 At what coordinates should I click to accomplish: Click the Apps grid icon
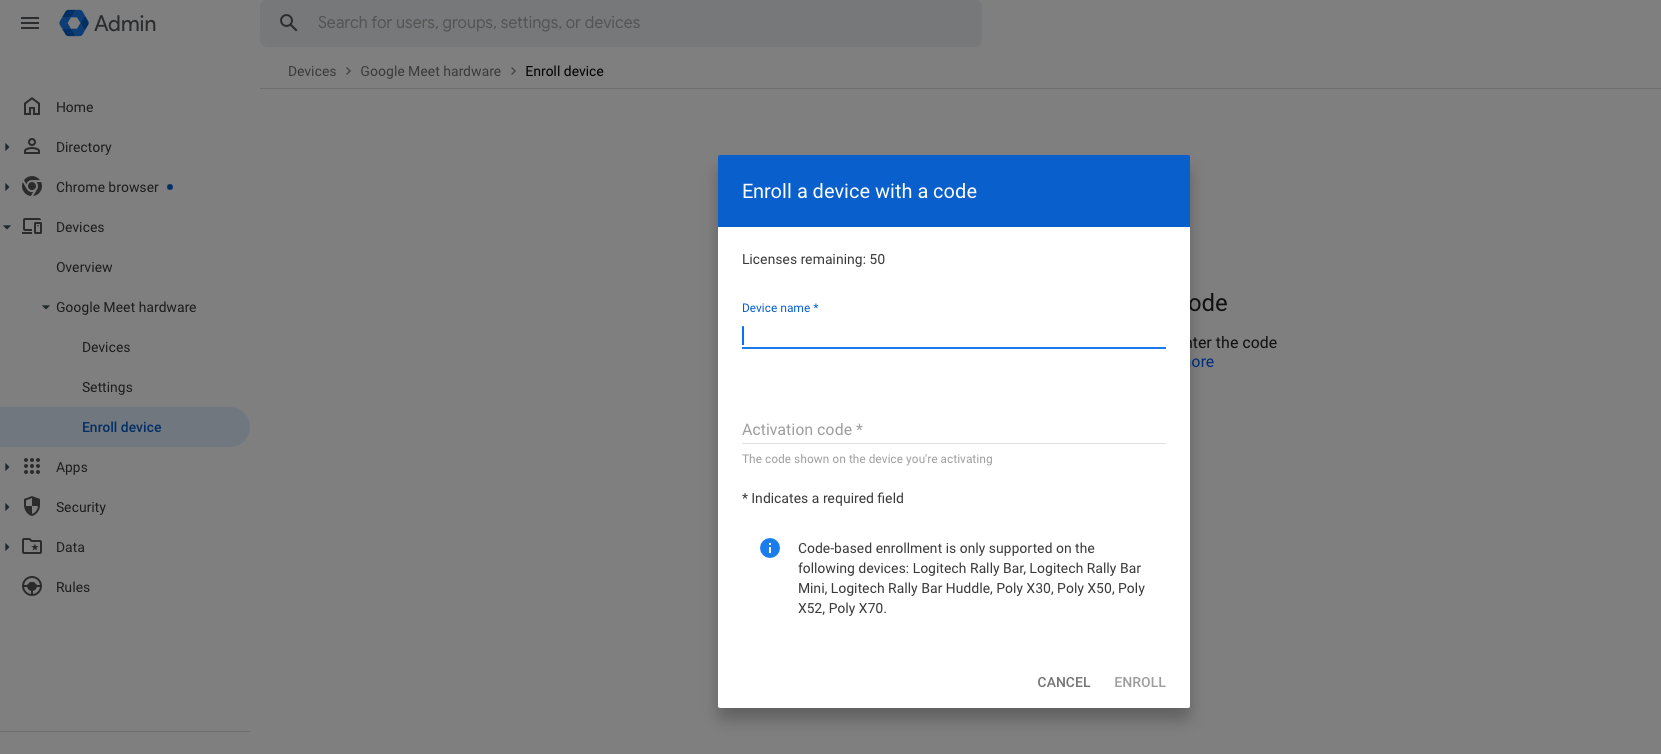pyautogui.click(x=32, y=467)
